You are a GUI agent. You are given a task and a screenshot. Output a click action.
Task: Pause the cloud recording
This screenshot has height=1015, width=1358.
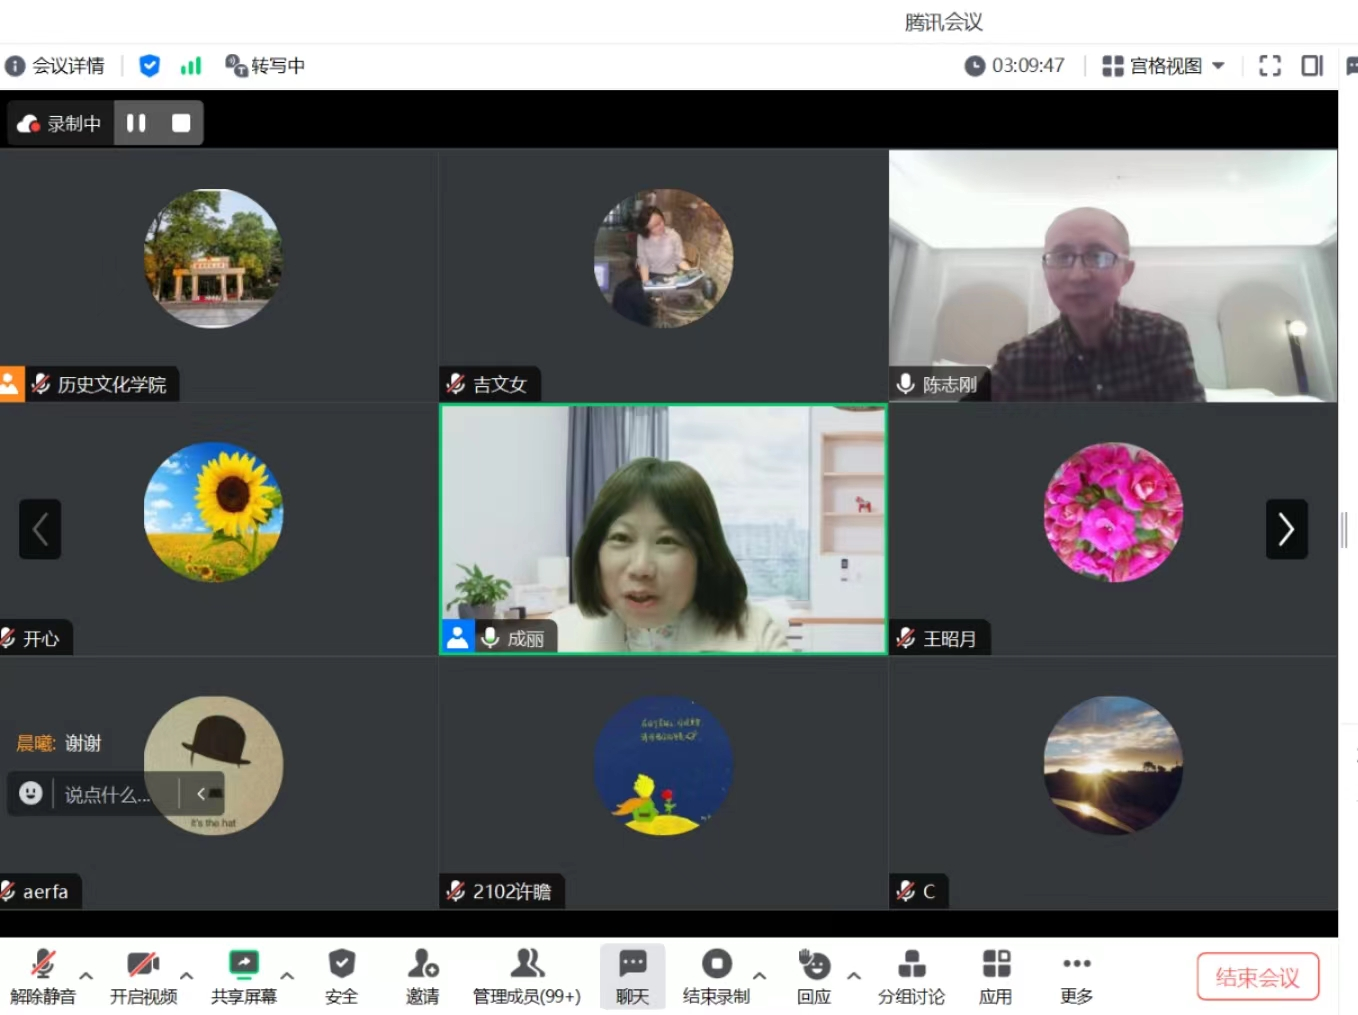pos(136,123)
